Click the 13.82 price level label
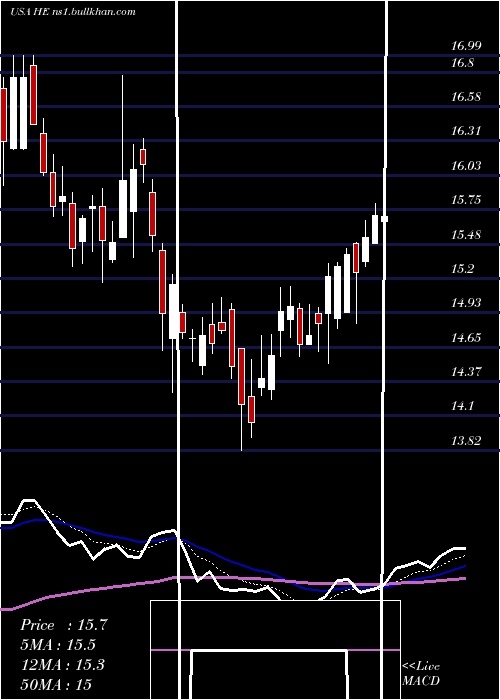 (x=466, y=441)
